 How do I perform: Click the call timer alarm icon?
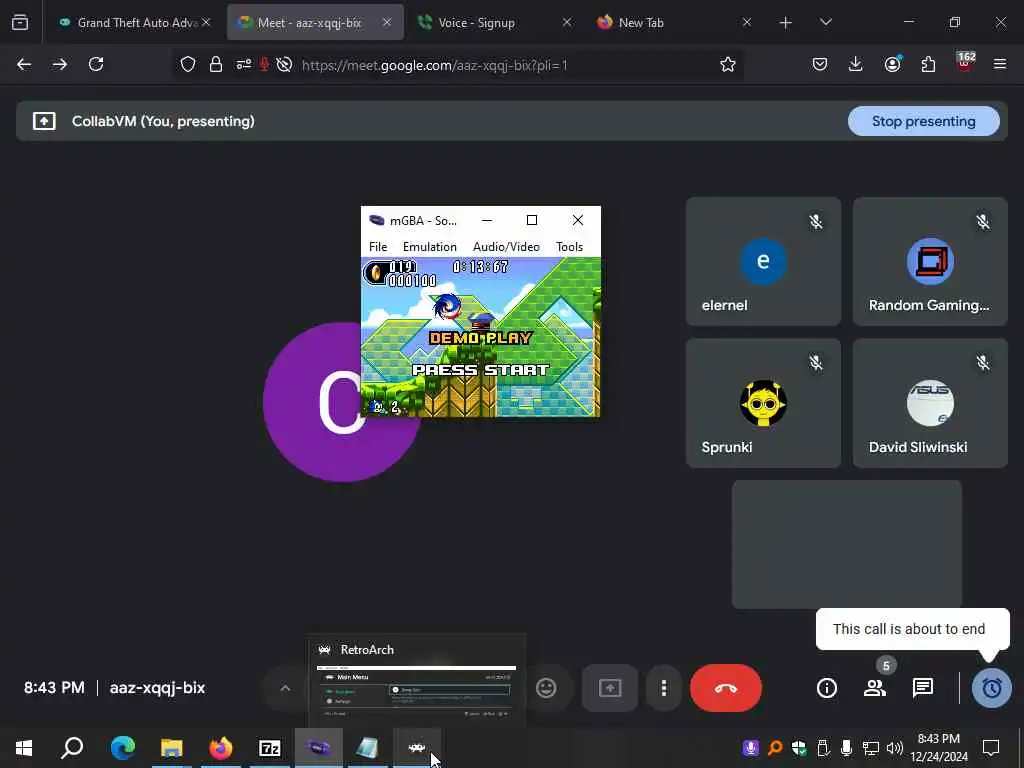[x=991, y=688]
